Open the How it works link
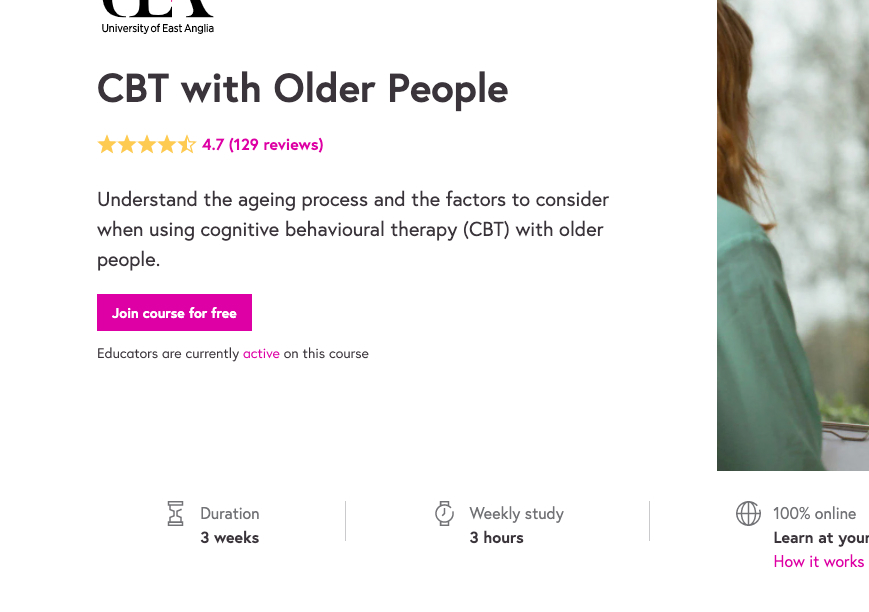Viewport: 869px width, 612px height. pyautogui.click(x=818, y=562)
